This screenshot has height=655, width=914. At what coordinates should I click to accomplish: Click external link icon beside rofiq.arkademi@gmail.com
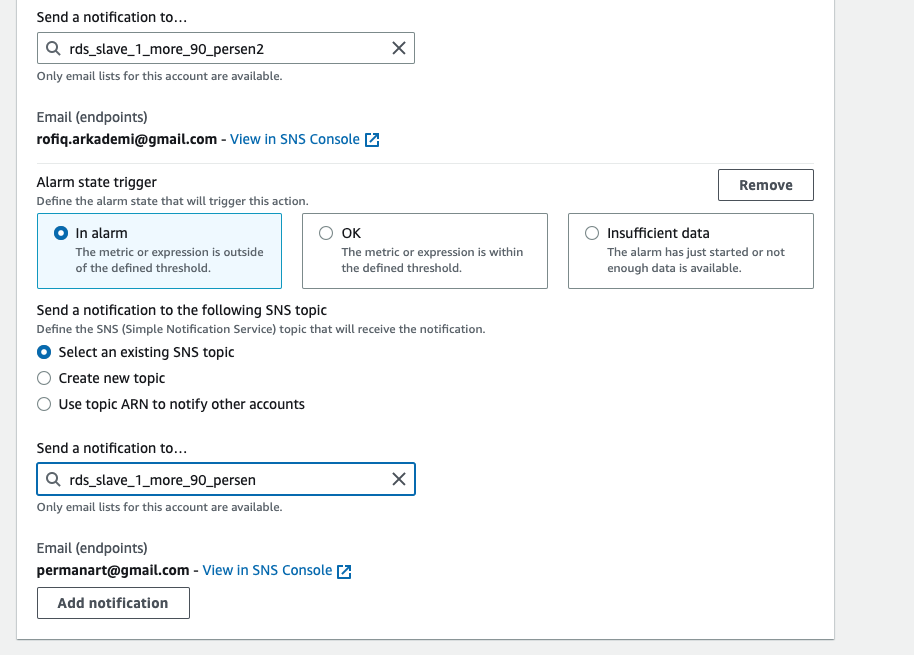coord(372,140)
